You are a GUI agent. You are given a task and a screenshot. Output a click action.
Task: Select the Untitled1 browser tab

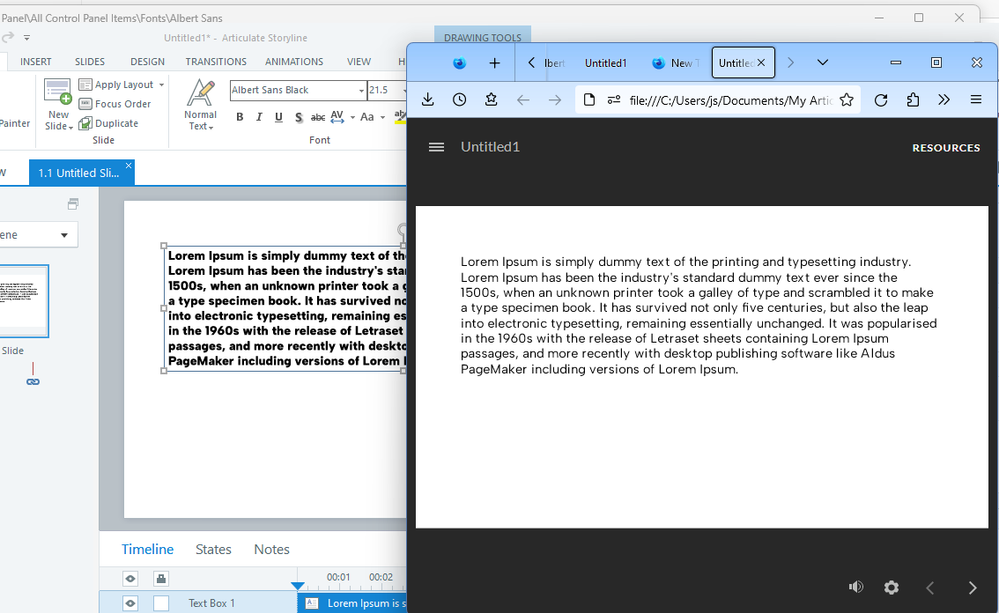606,63
